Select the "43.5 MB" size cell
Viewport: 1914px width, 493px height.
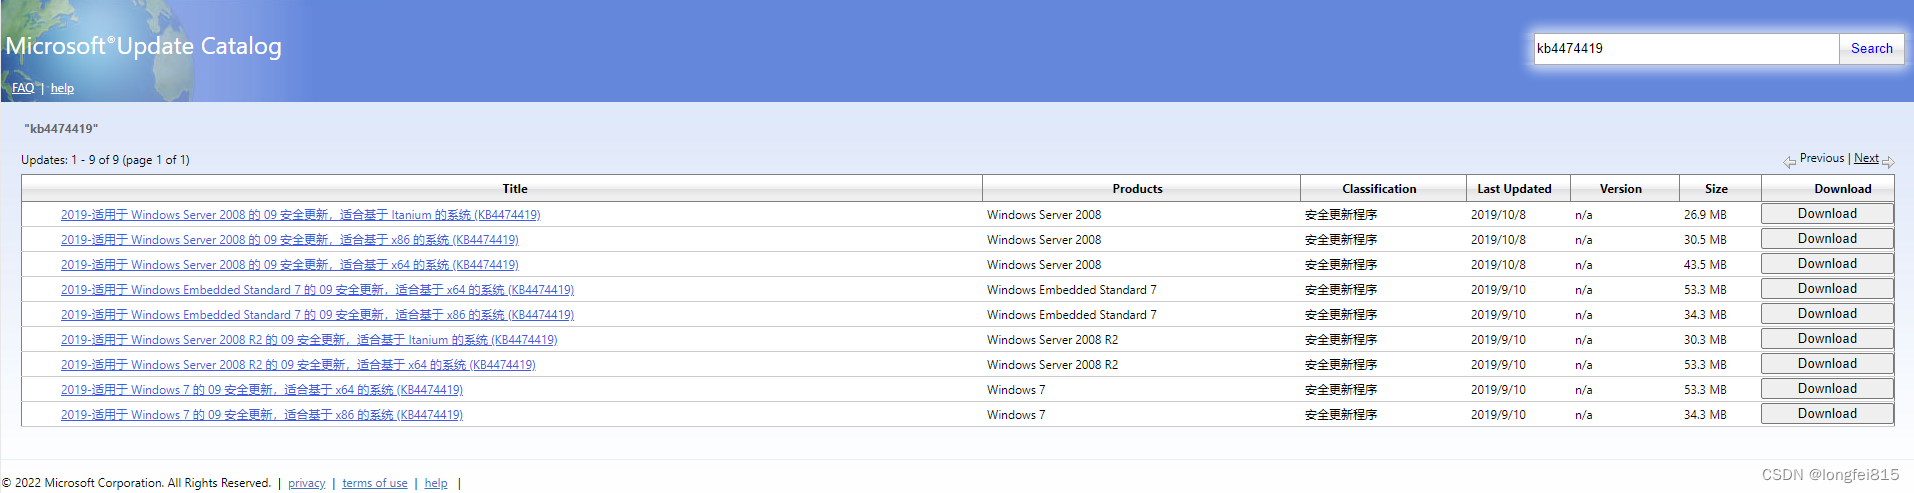point(1705,265)
